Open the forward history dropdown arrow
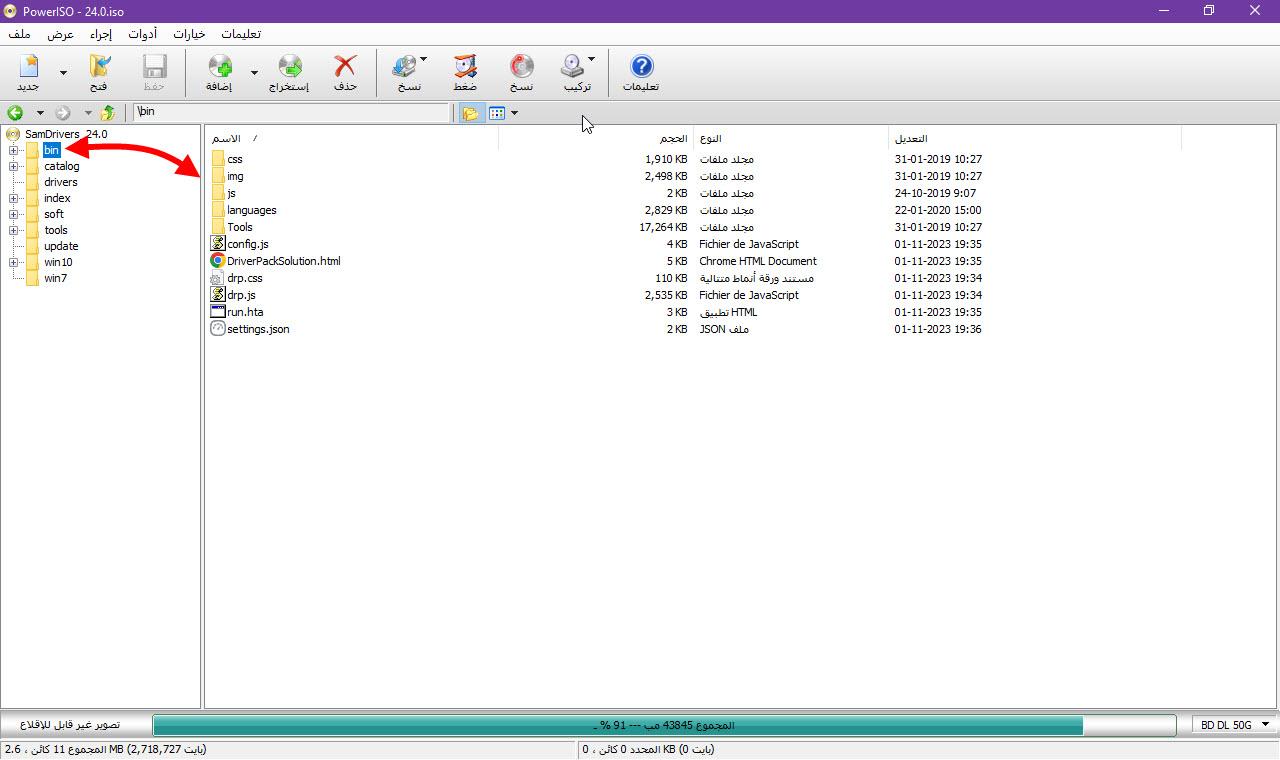 pos(88,113)
